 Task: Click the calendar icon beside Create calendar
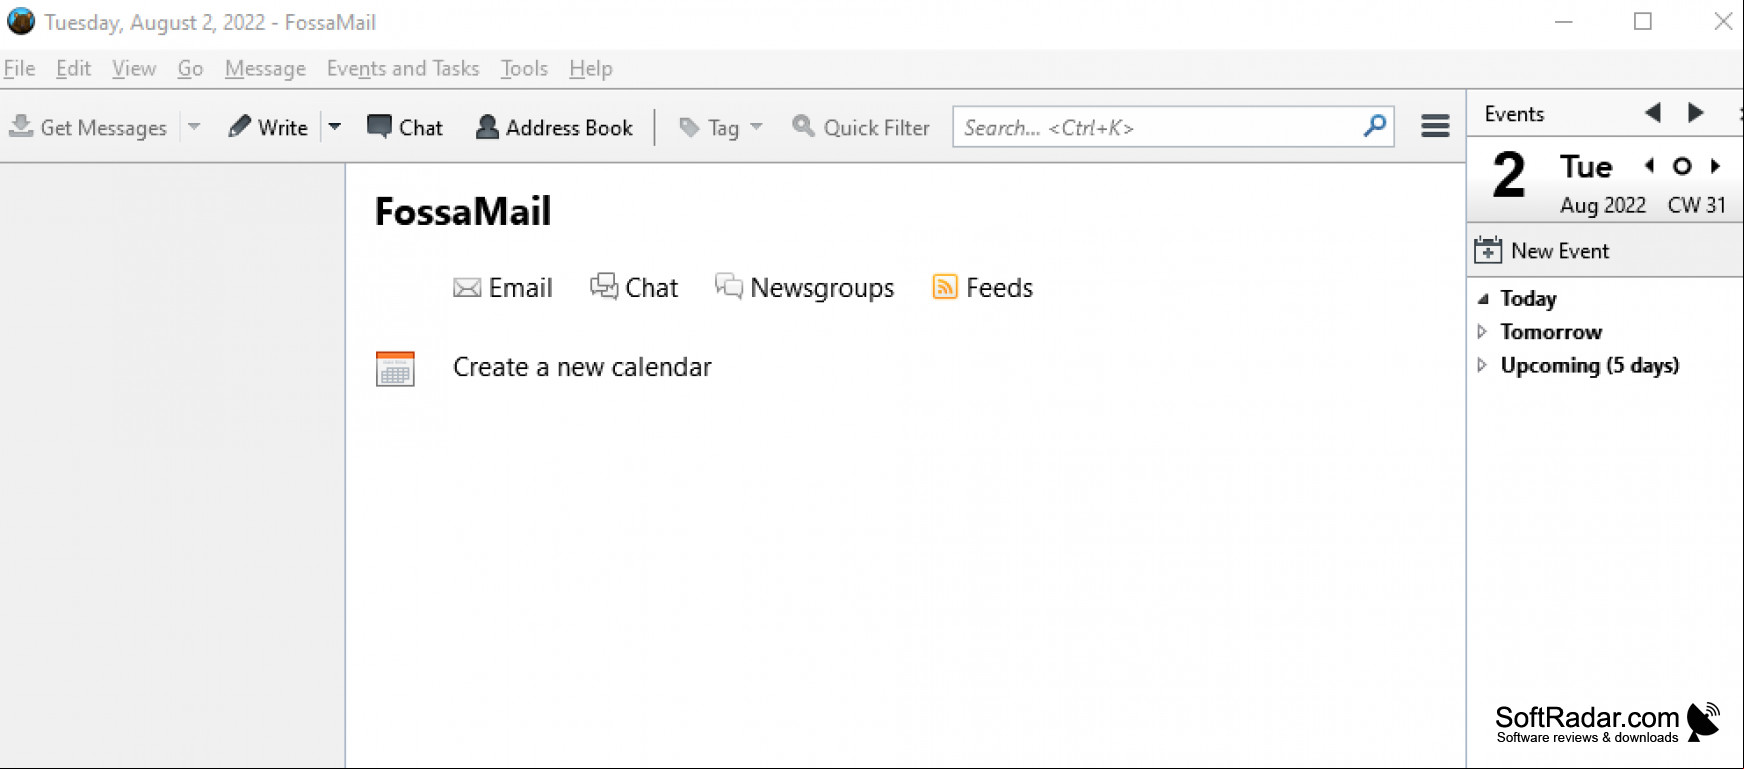pos(395,369)
